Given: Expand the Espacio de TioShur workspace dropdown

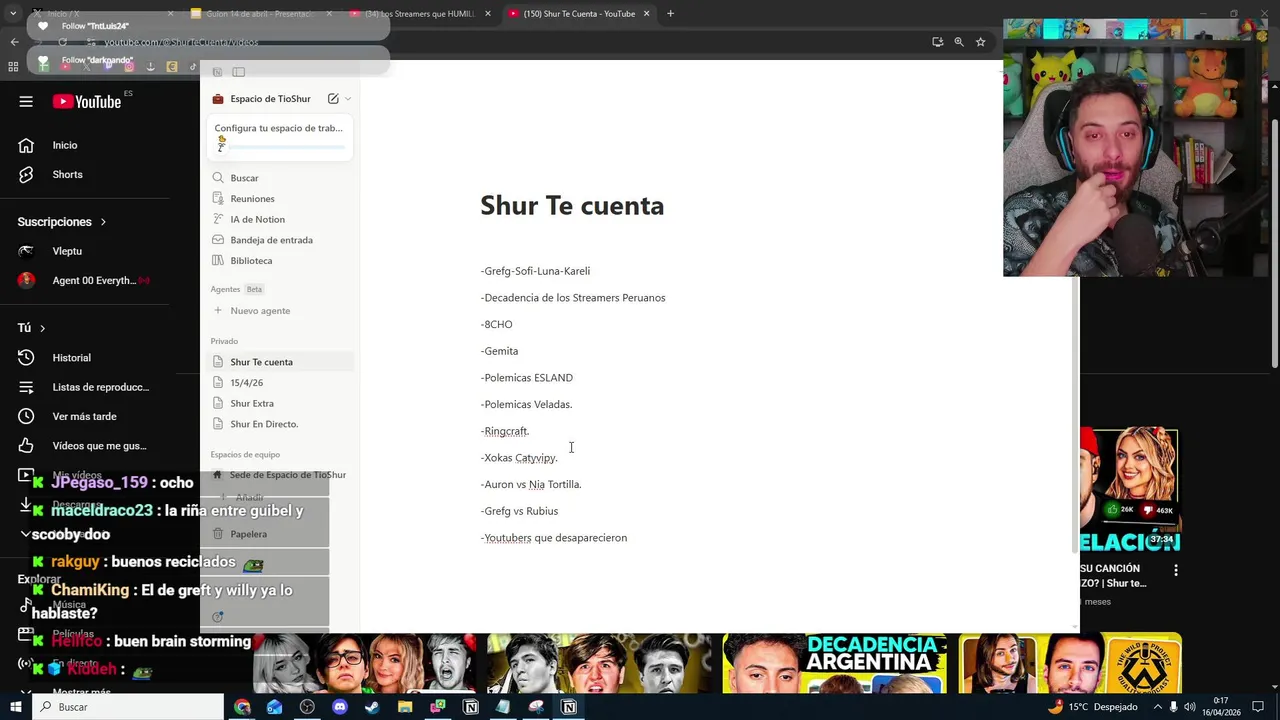Looking at the screenshot, I should [x=348, y=99].
